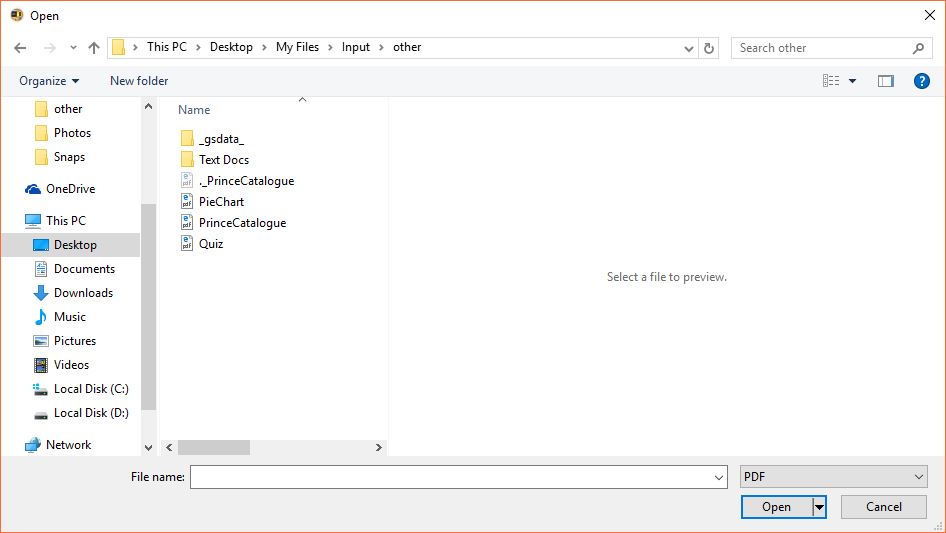Toggle the preview pane
The height and width of the screenshot is (533, 946).
click(886, 81)
